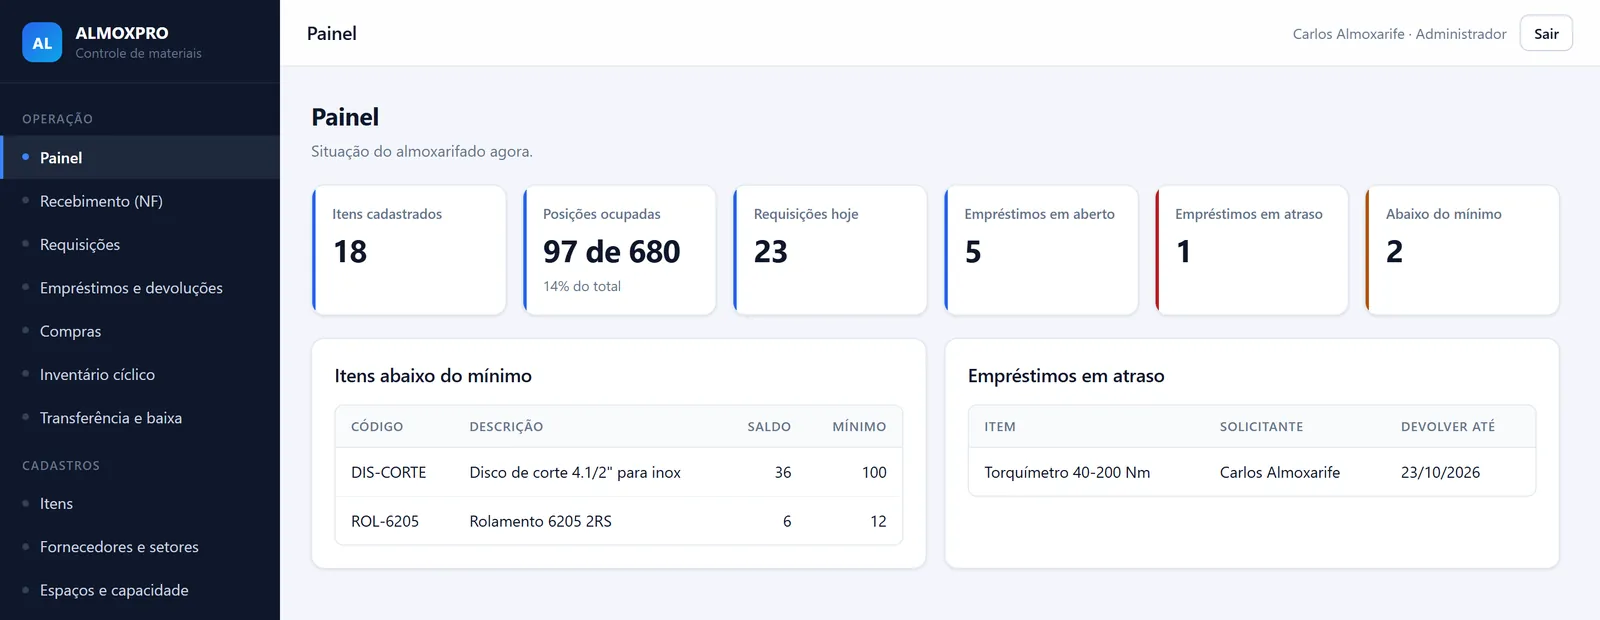Click the date 23/10/2026
1600x620 pixels.
pos(1440,472)
